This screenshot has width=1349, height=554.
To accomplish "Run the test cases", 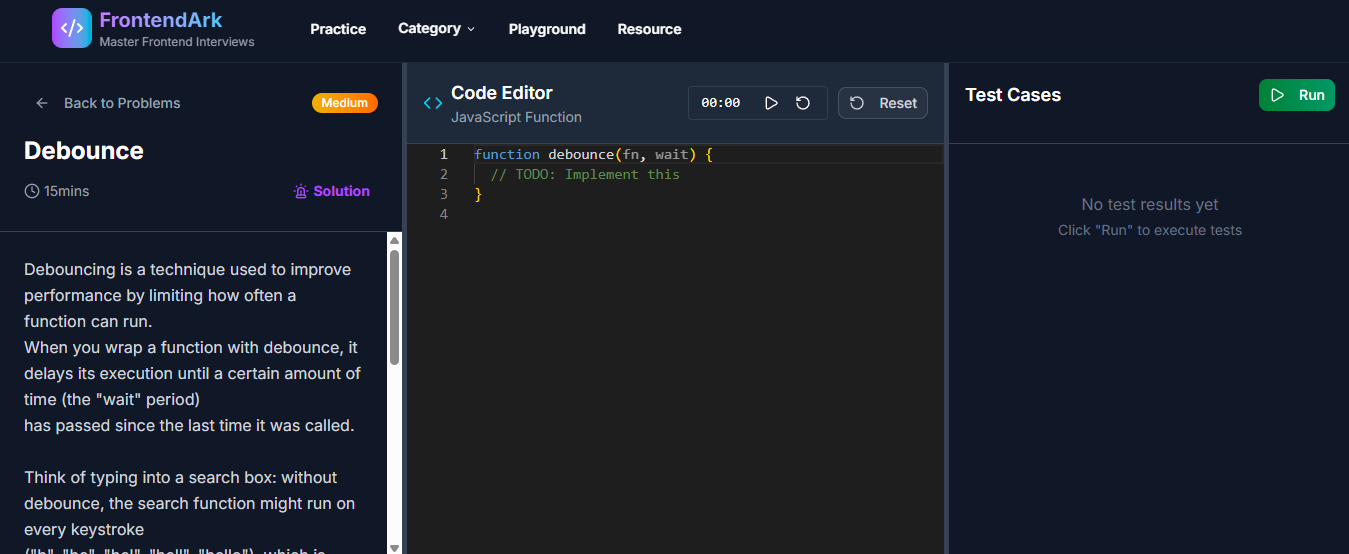I will (x=1297, y=95).
